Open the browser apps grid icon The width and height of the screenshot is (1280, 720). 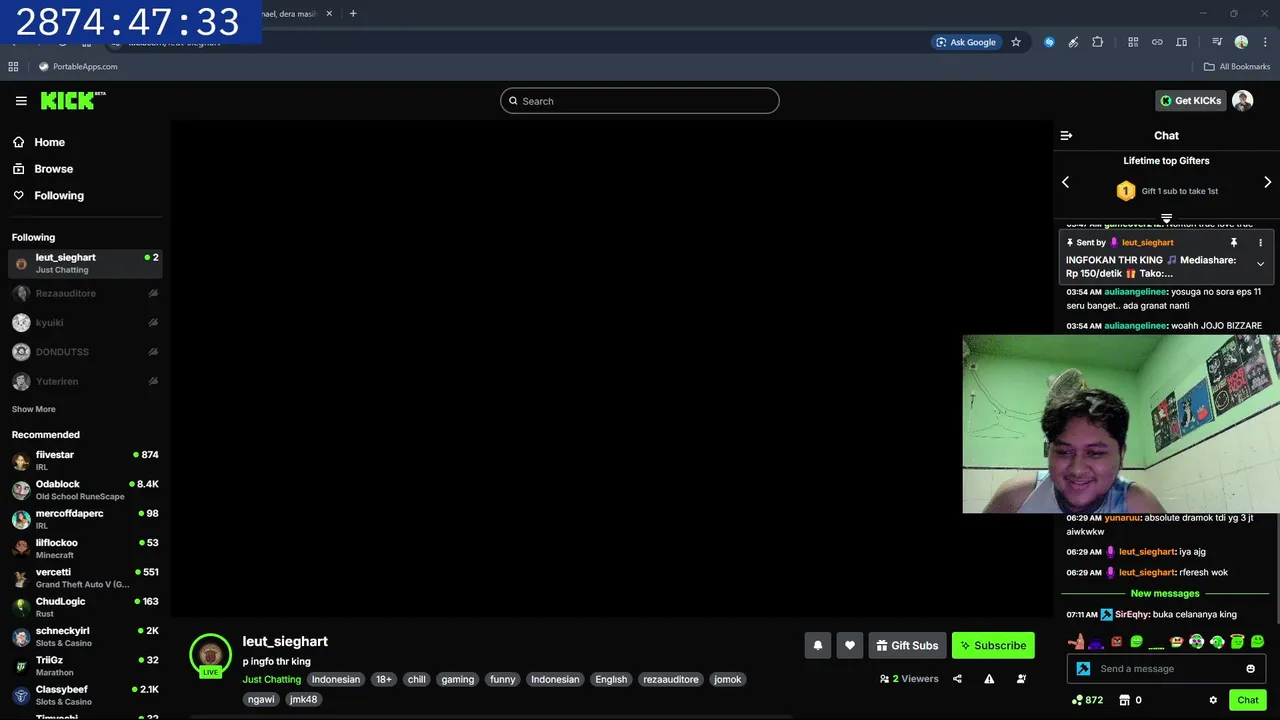coord(13,67)
